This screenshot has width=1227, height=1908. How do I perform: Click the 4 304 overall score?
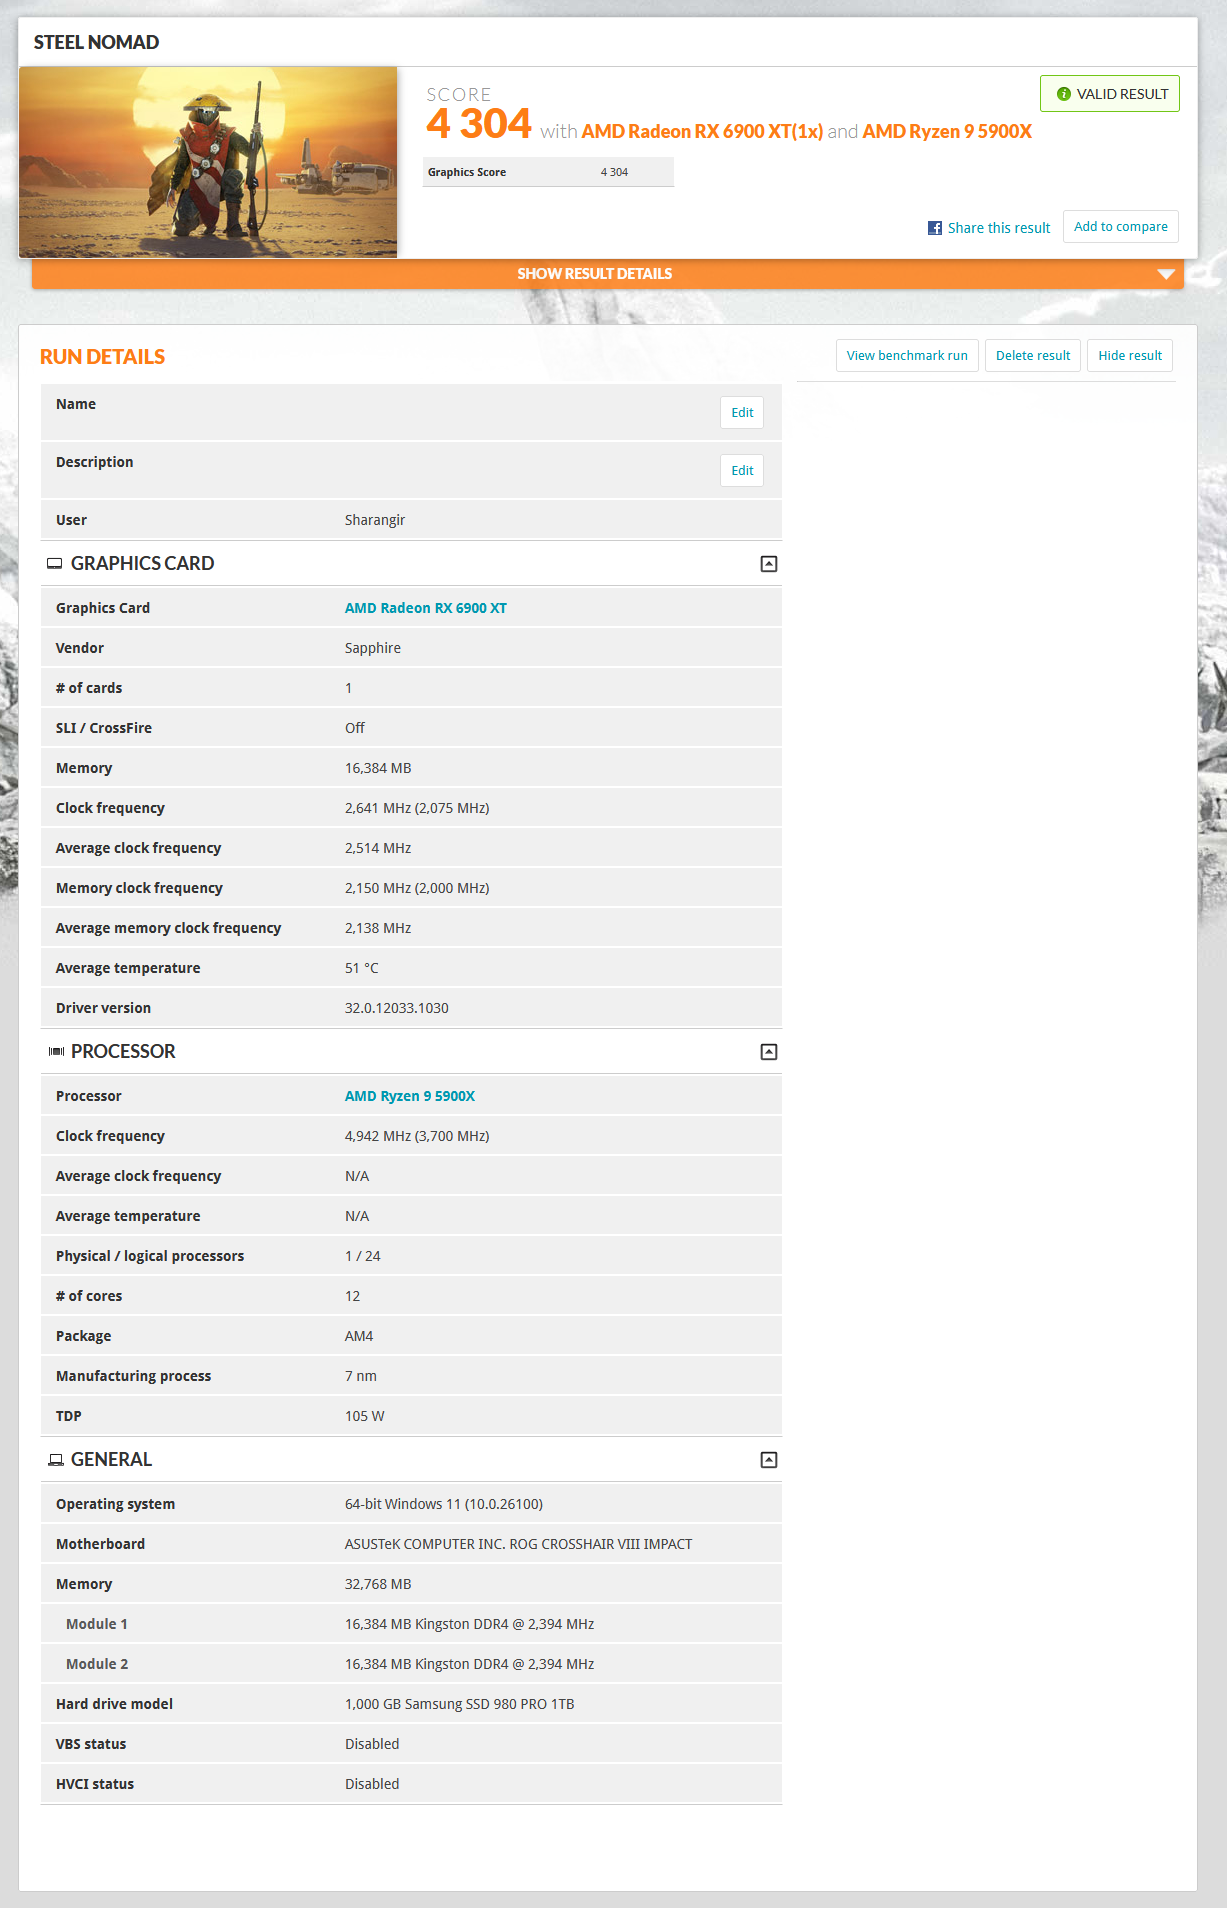479,124
